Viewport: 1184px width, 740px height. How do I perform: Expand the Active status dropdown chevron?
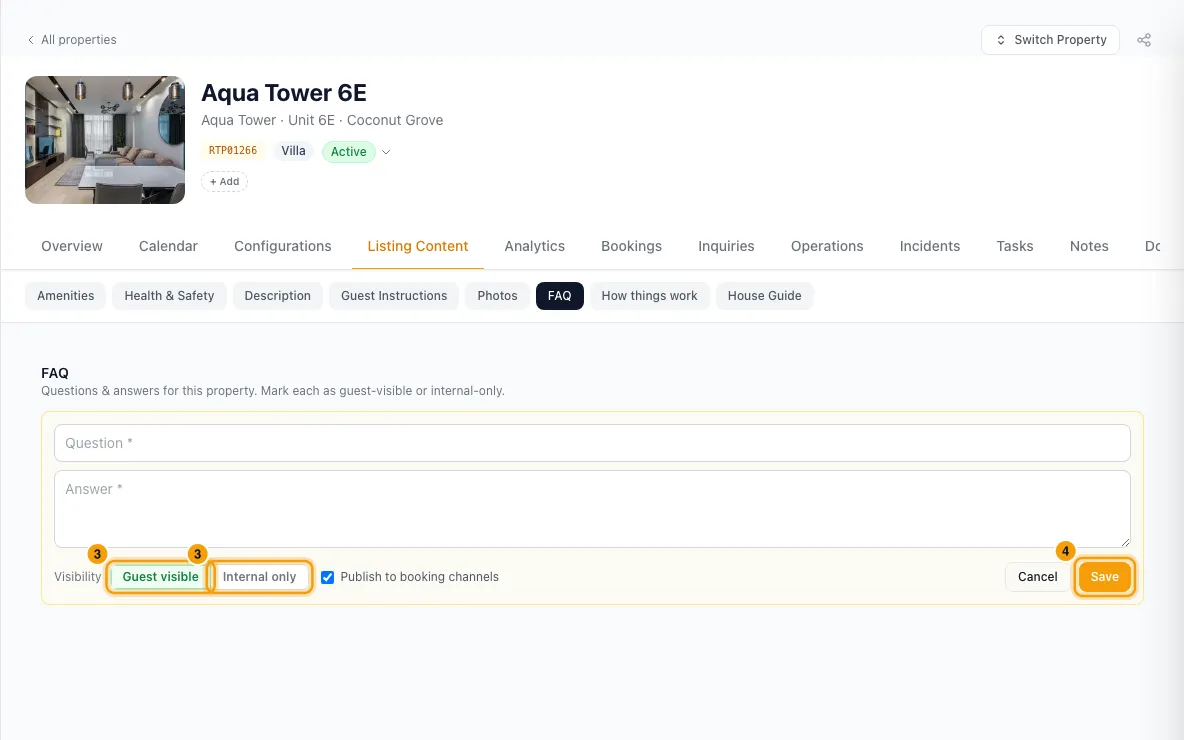[386, 152]
